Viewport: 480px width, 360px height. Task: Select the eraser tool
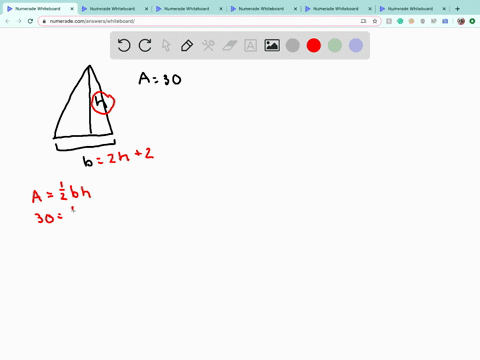[x=229, y=45]
